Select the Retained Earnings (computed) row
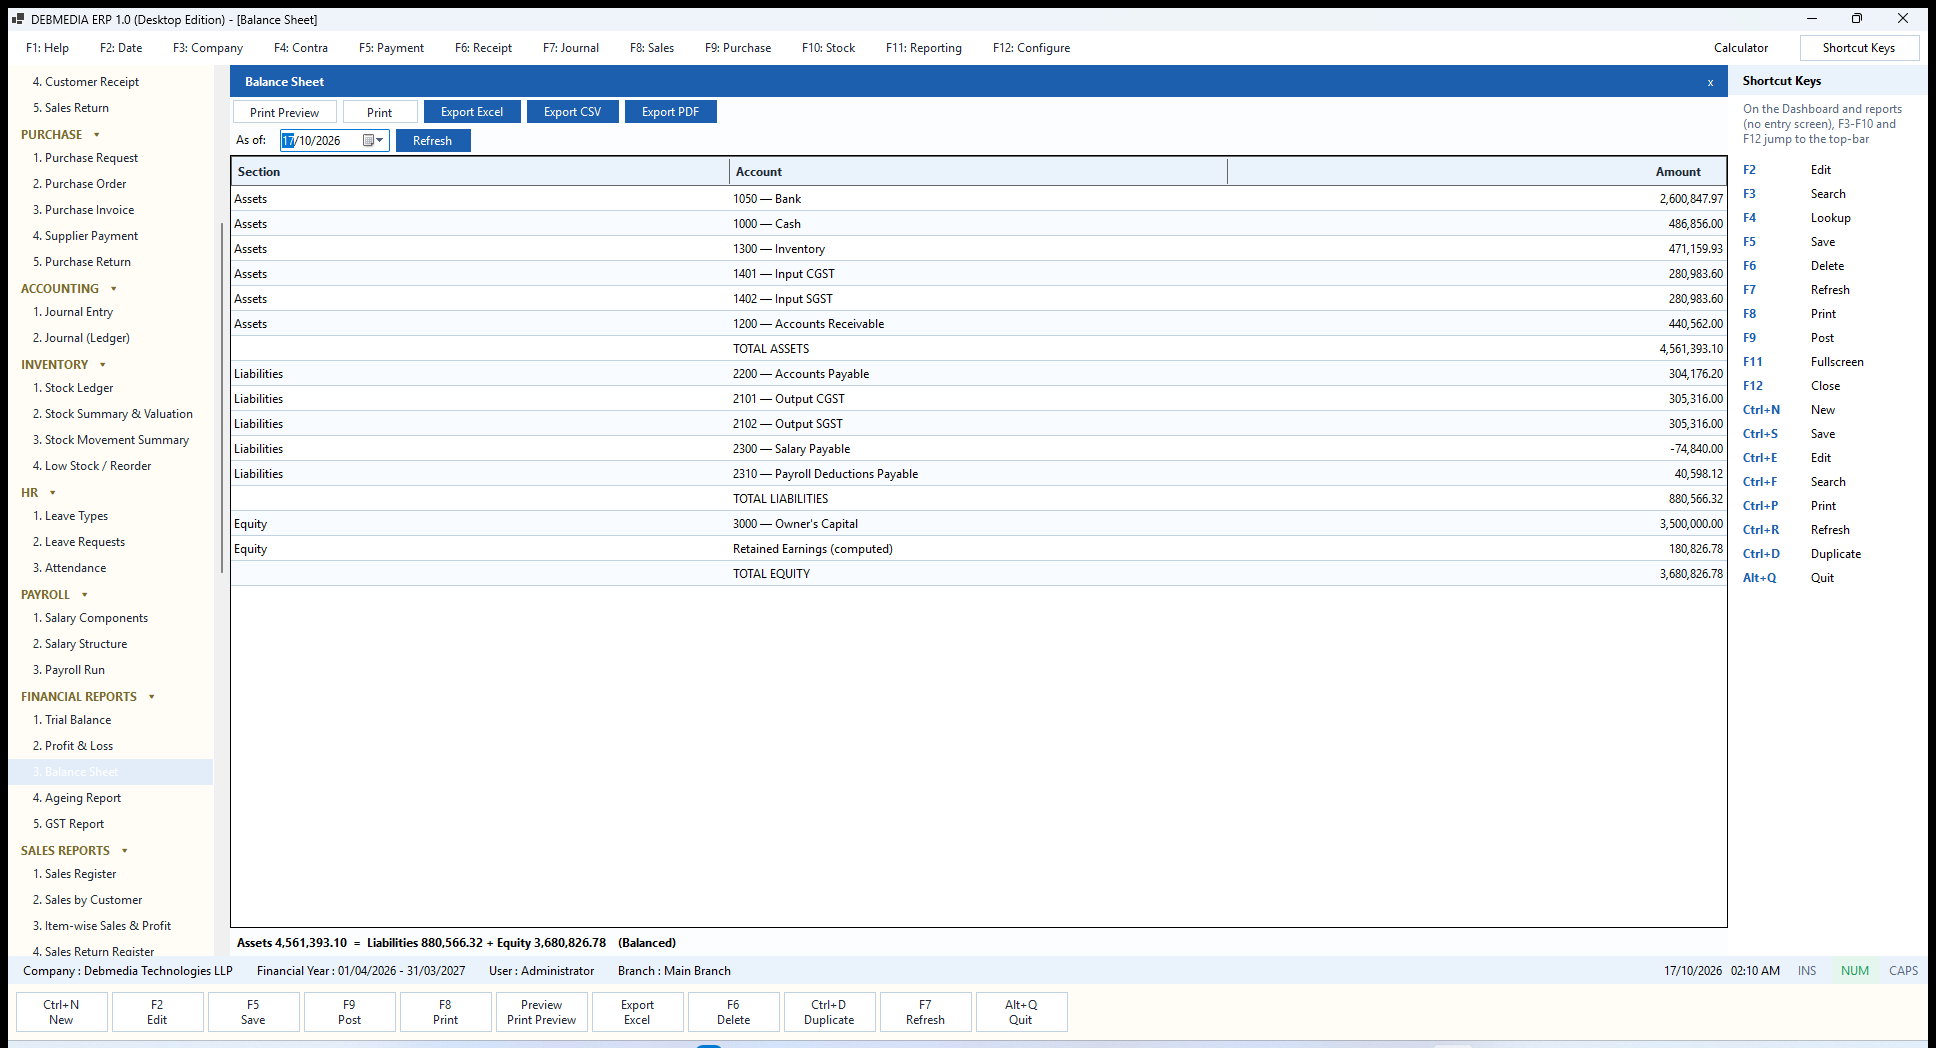This screenshot has width=1936, height=1048. pos(979,549)
